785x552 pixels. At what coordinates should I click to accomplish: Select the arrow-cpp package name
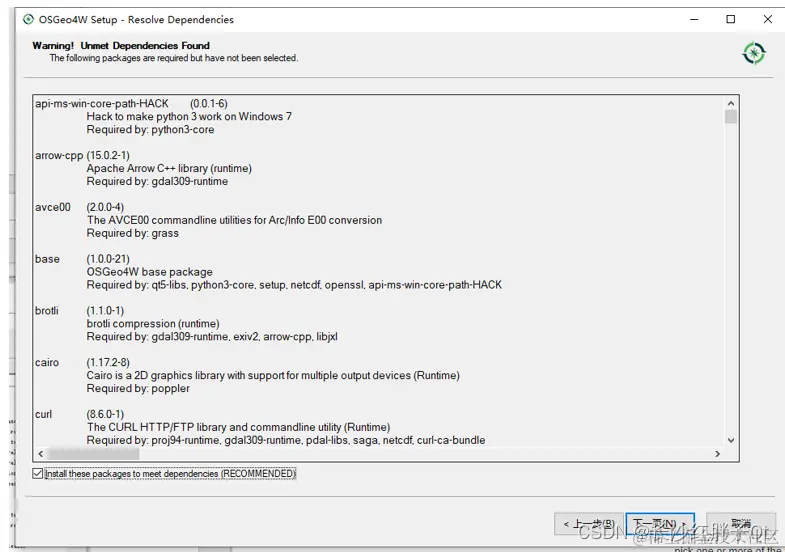coord(59,156)
